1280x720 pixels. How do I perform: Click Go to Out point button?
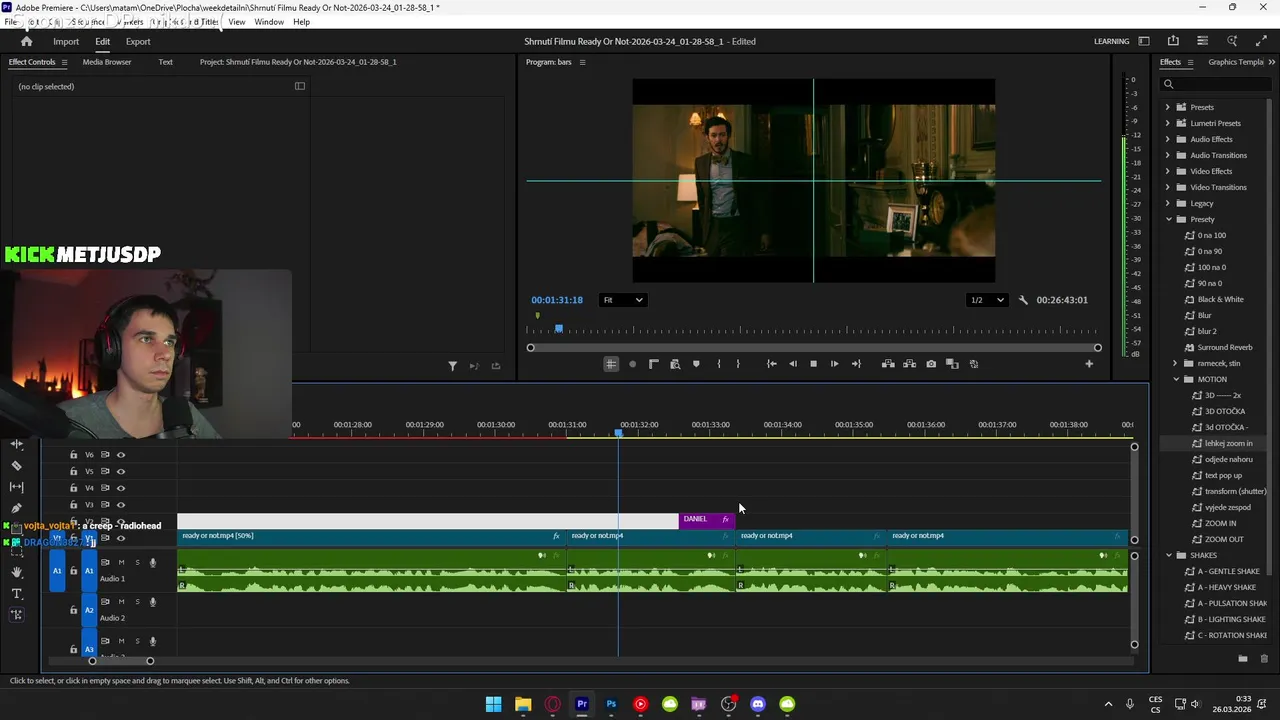pos(856,364)
